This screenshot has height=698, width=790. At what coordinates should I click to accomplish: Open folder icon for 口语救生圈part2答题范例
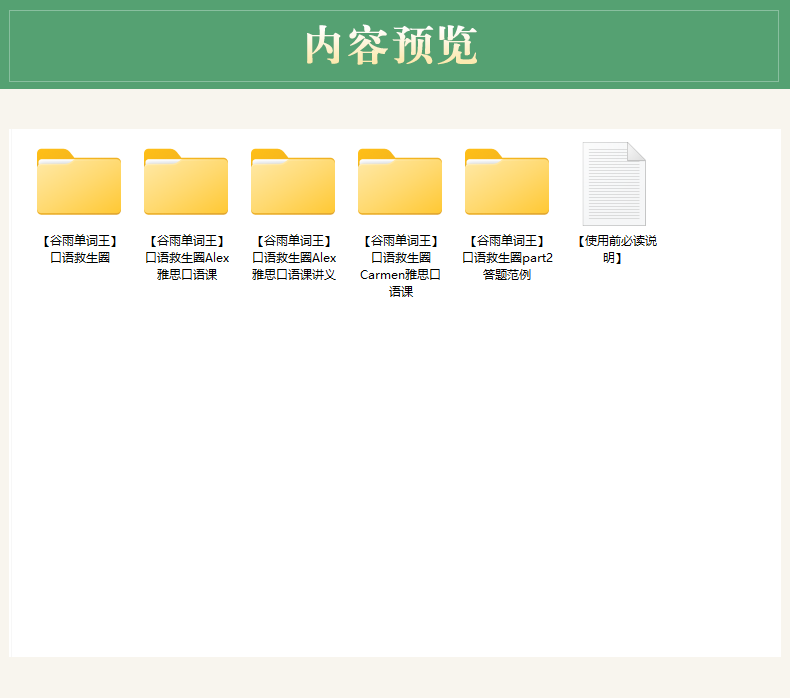[x=507, y=182]
